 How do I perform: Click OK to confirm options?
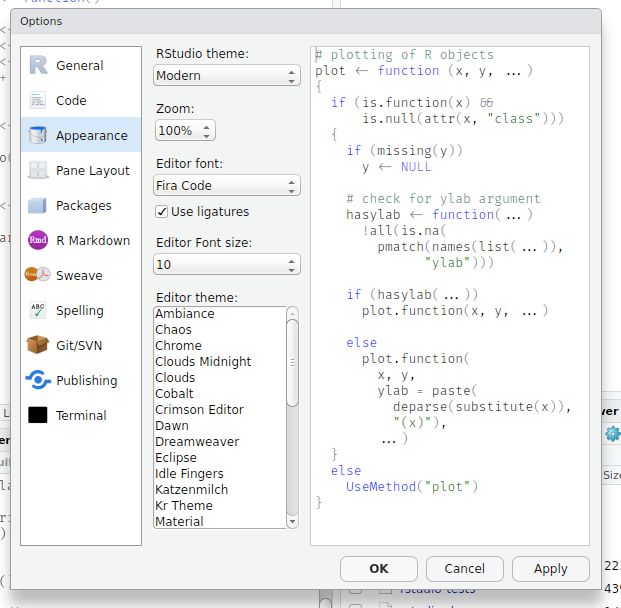(x=379, y=569)
